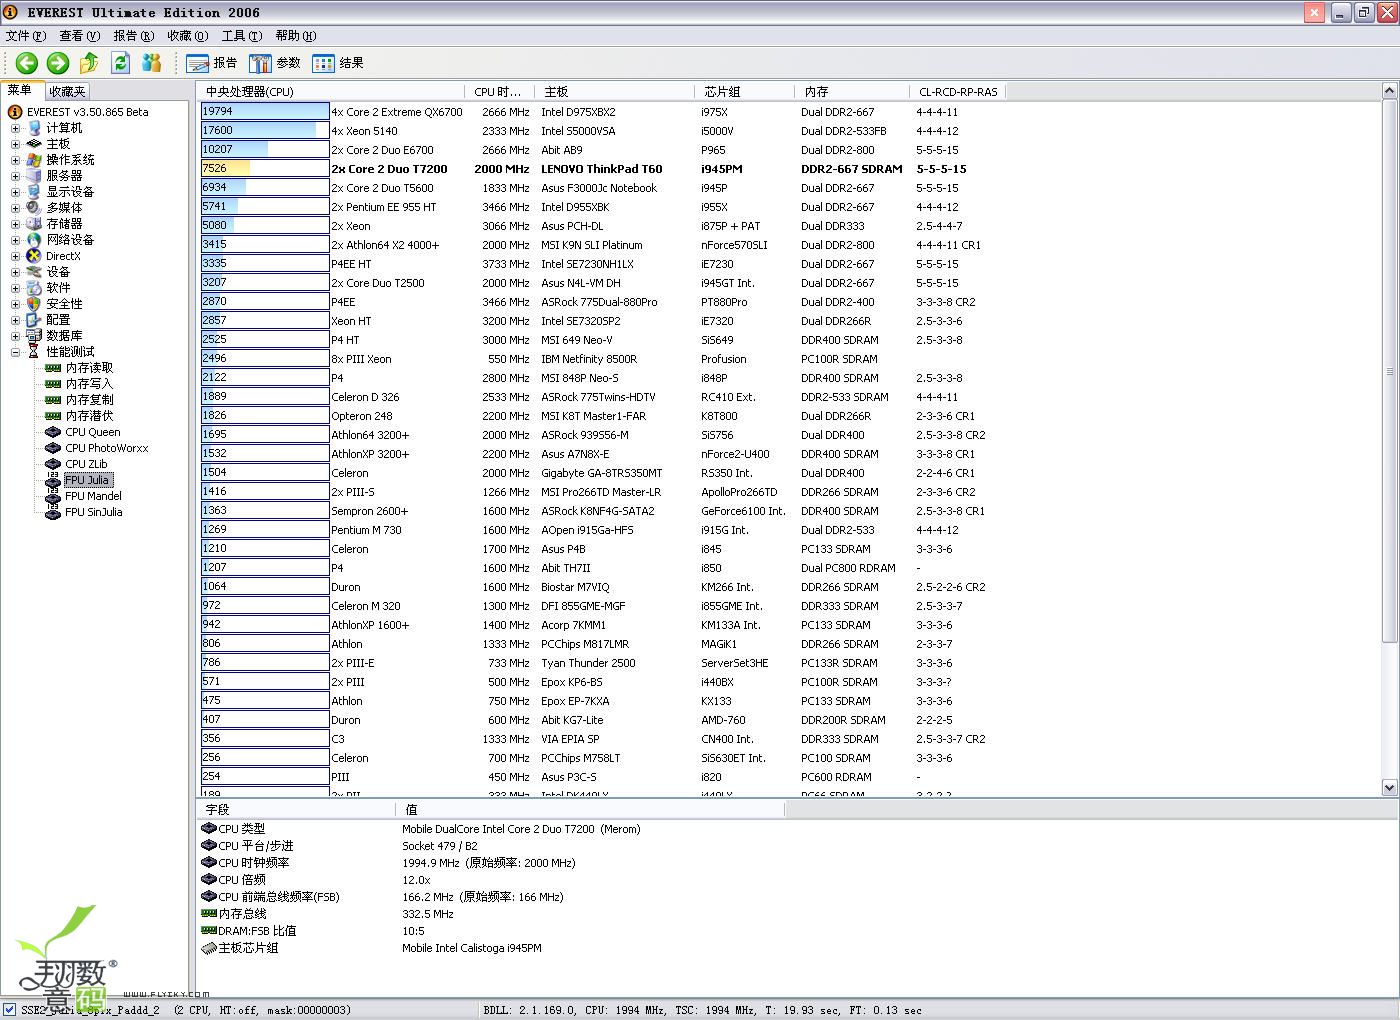Sort by CL-RCD-RP-RAS column header

click(958, 91)
